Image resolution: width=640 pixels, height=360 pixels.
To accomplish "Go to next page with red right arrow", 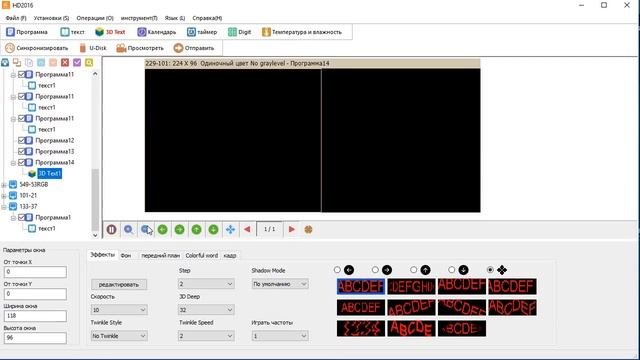I will click(x=291, y=229).
